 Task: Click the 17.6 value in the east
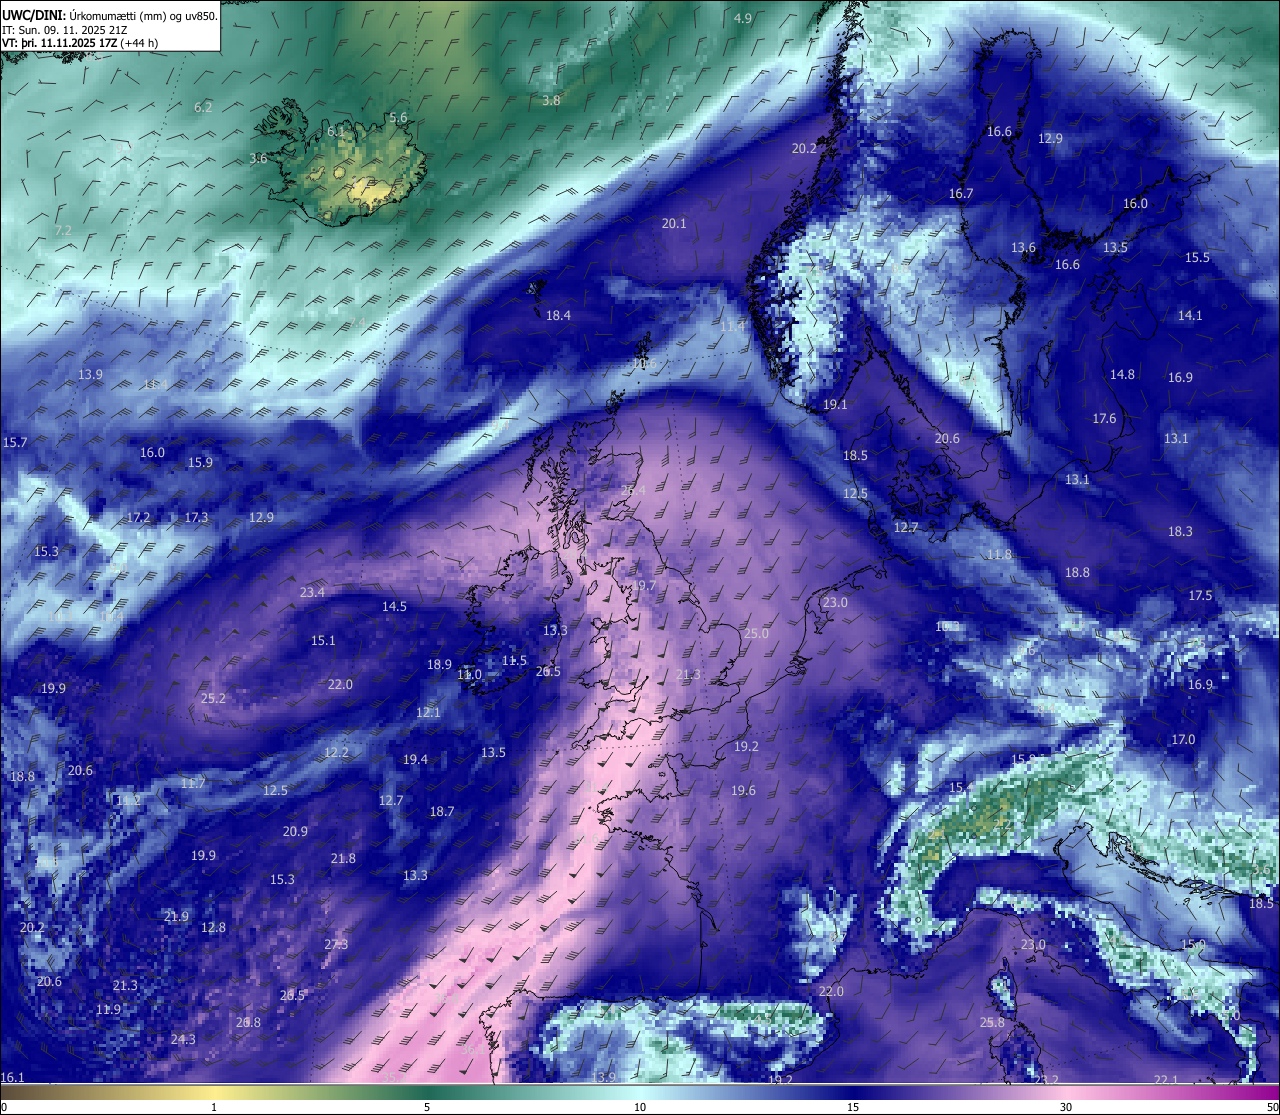(x=1104, y=419)
